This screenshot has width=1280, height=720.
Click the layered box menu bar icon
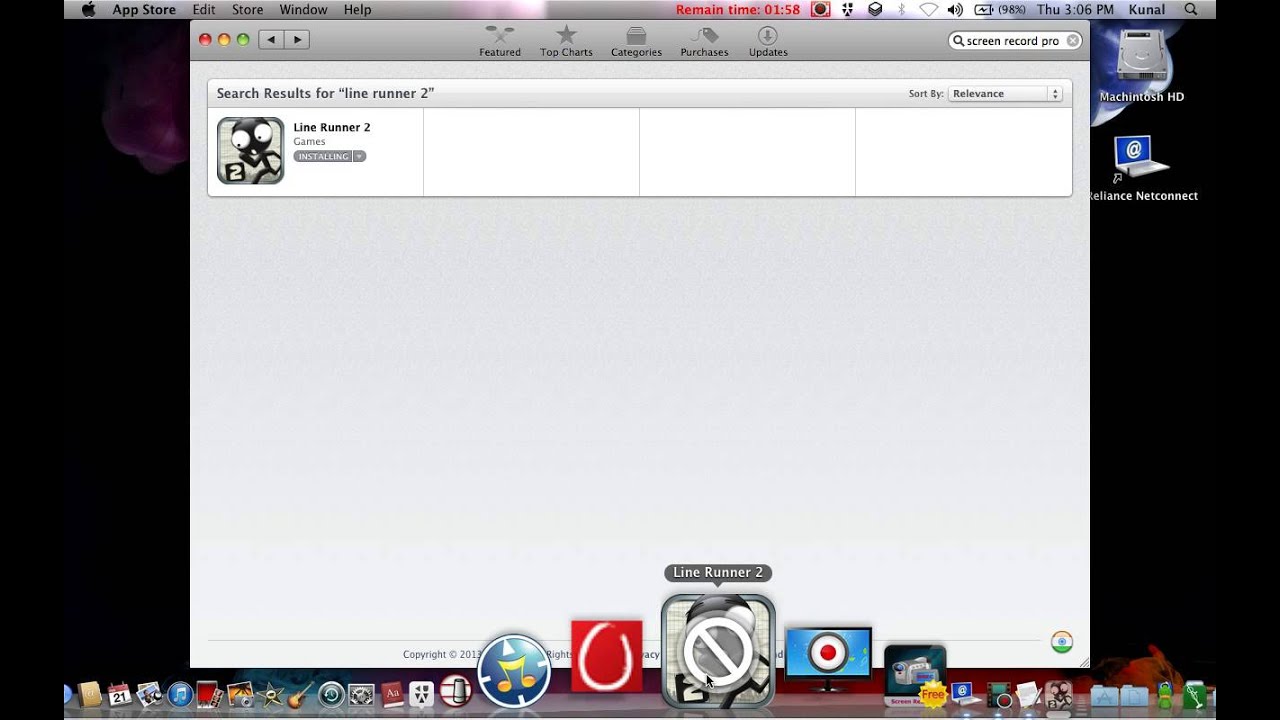(x=875, y=9)
